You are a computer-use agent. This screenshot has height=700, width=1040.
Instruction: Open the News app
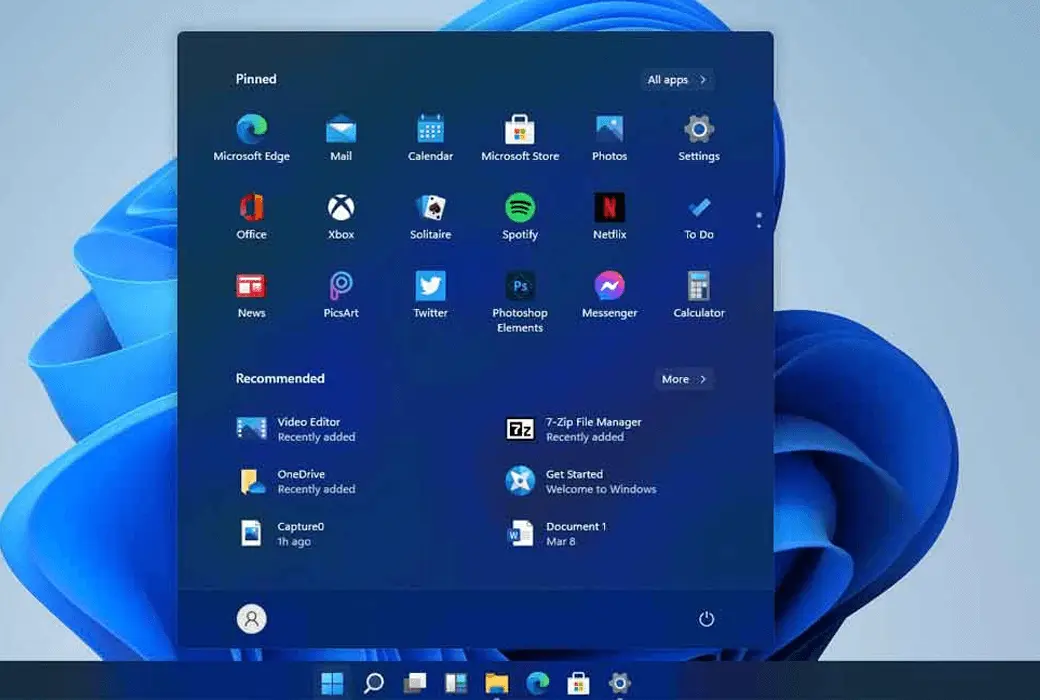point(251,295)
